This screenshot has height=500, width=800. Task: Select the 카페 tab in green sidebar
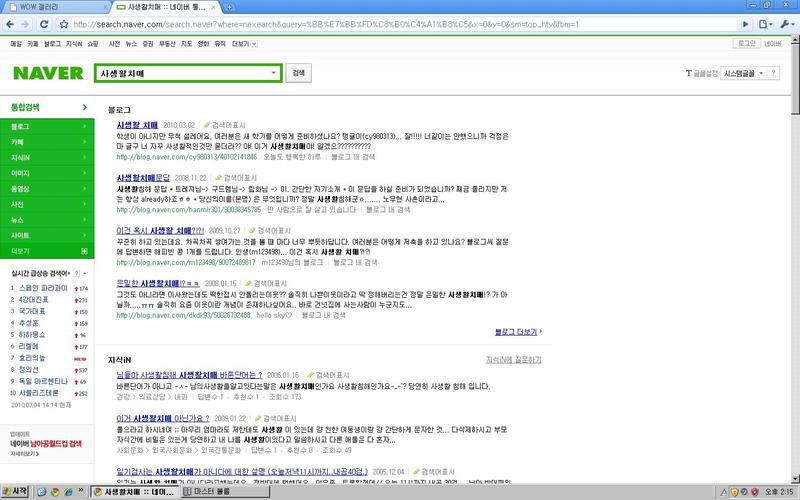[47, 142]
